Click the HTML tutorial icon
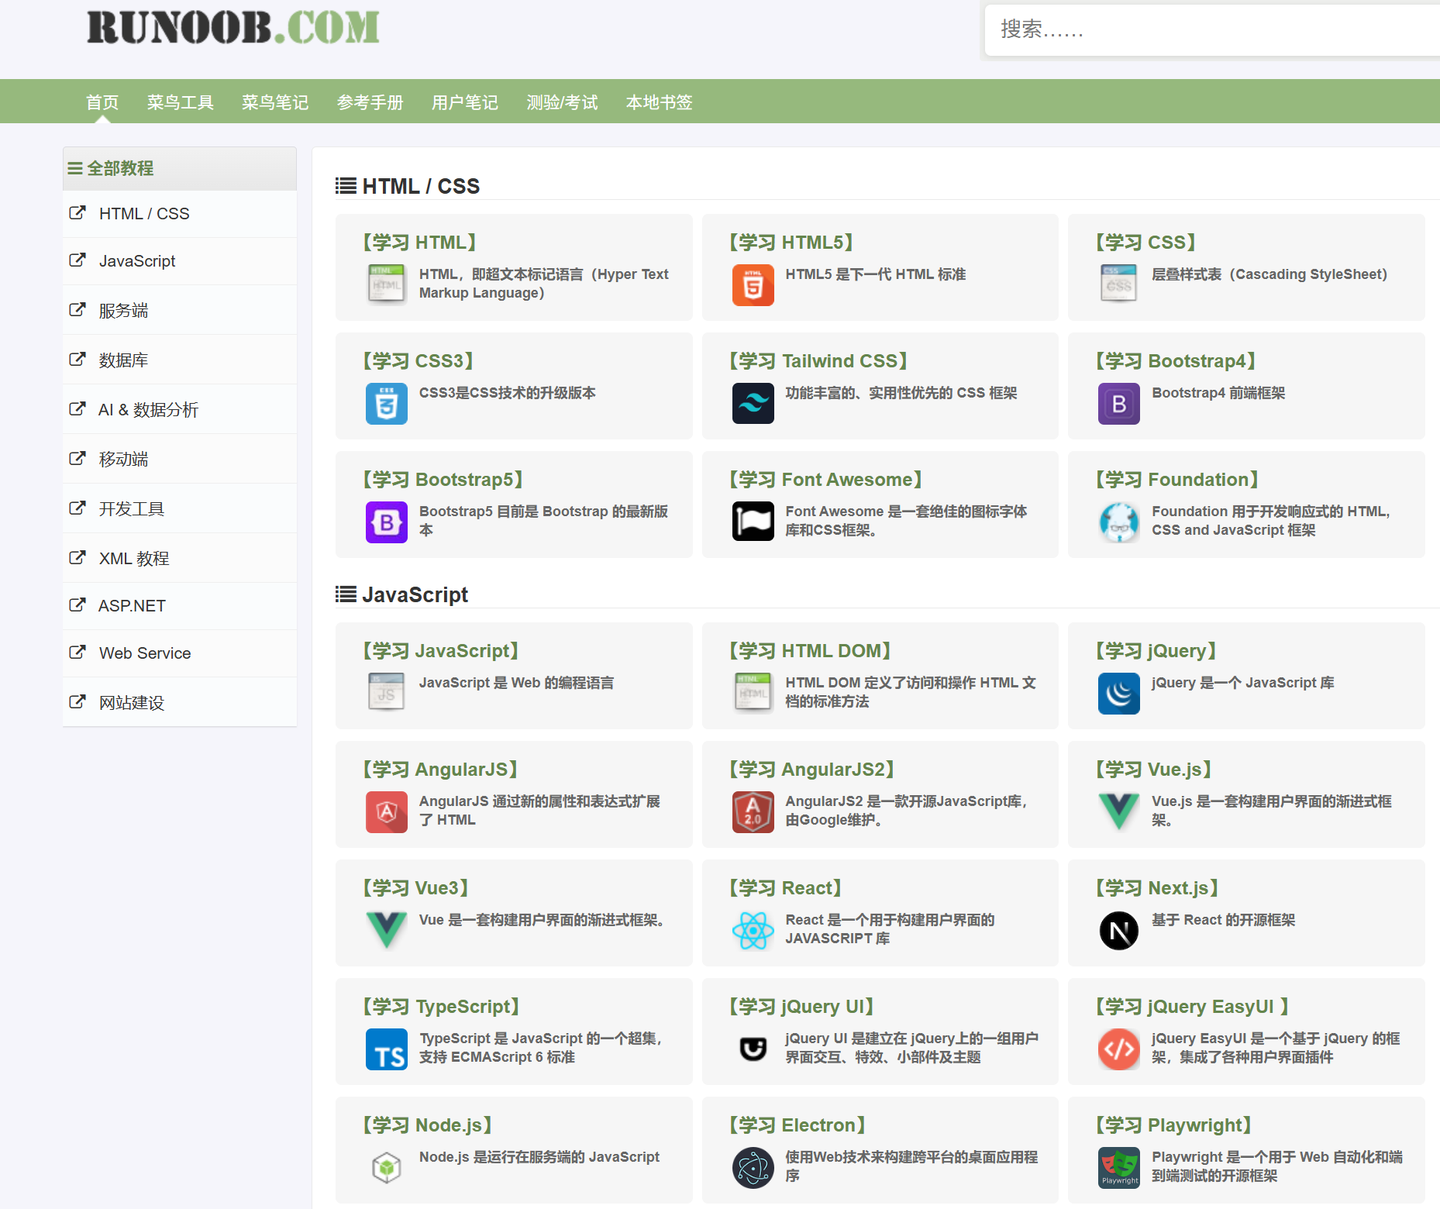The height and width of the screenshot is (1209, 1440). (x=386, y=284)
